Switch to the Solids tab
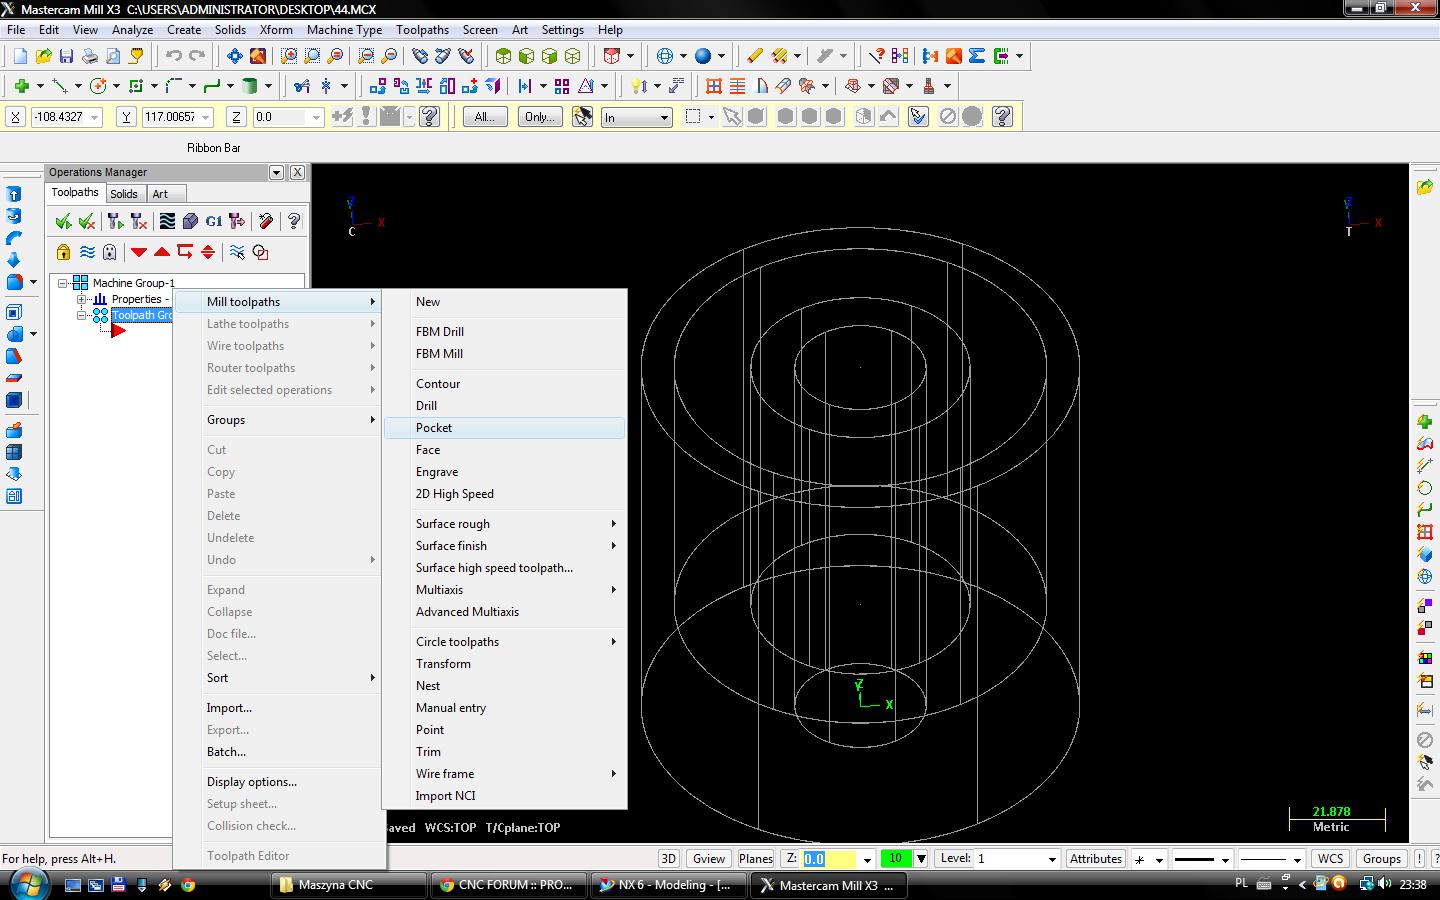Viewport: 1440px width, 900px height. click(x=124, y=194)
